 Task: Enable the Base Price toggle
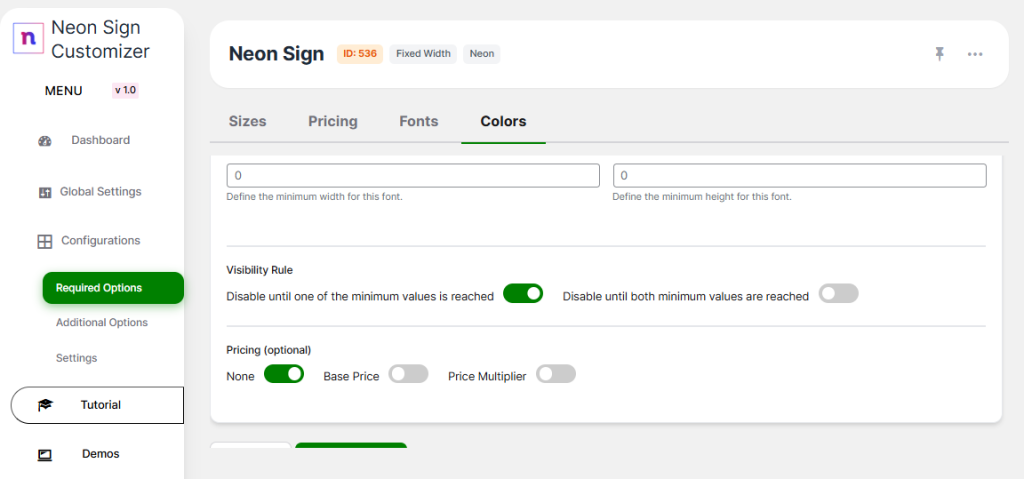click(x=408, y=374)
